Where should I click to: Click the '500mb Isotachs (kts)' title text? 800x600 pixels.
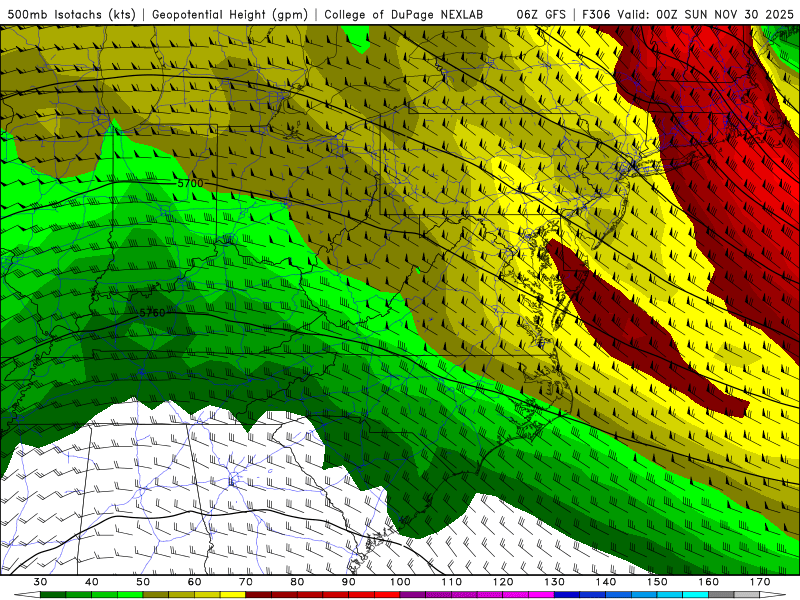click(x=72, y=14)
